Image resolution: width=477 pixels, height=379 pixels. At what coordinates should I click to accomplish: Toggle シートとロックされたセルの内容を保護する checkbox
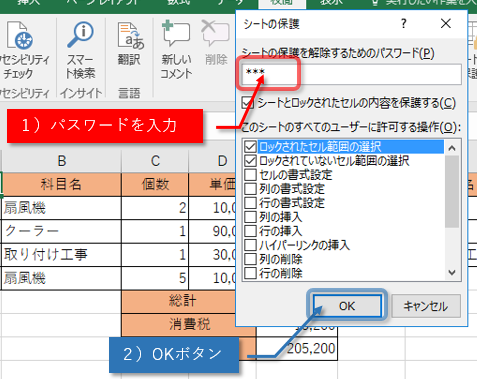pos(247,103)
